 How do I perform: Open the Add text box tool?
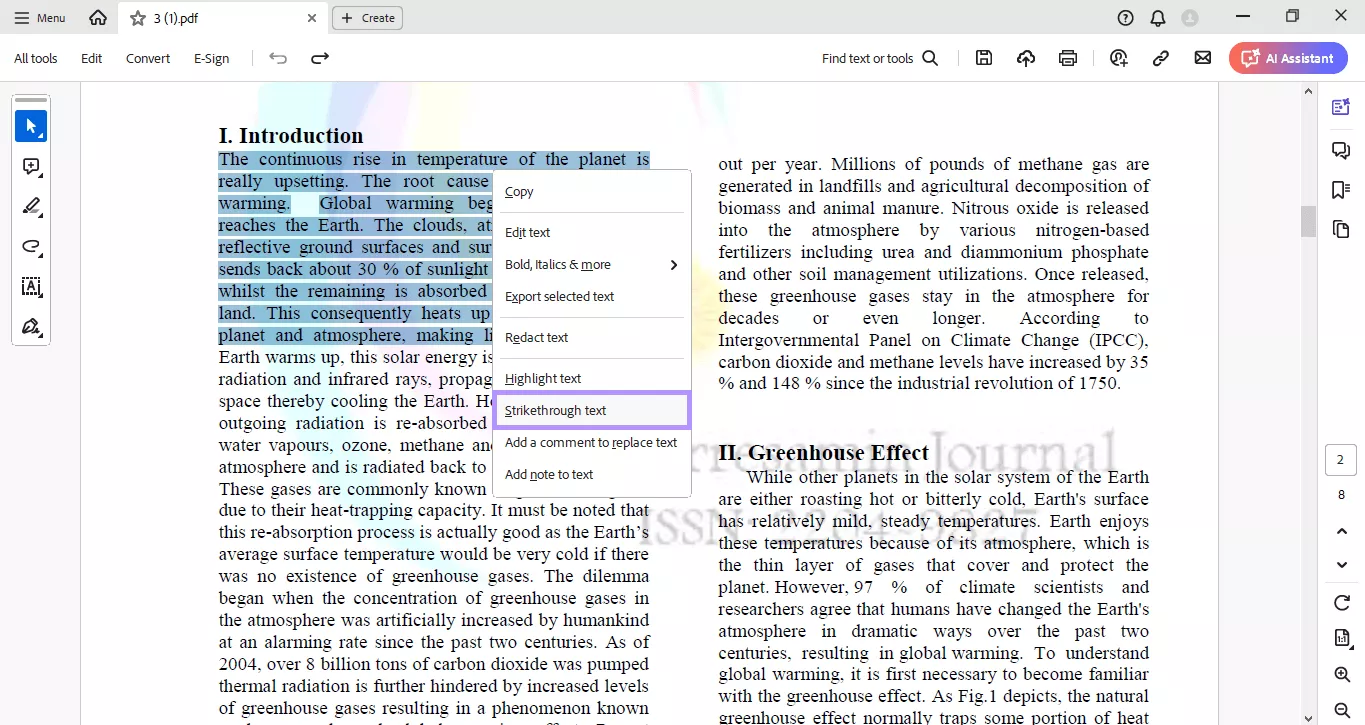(x=31, y=287)
